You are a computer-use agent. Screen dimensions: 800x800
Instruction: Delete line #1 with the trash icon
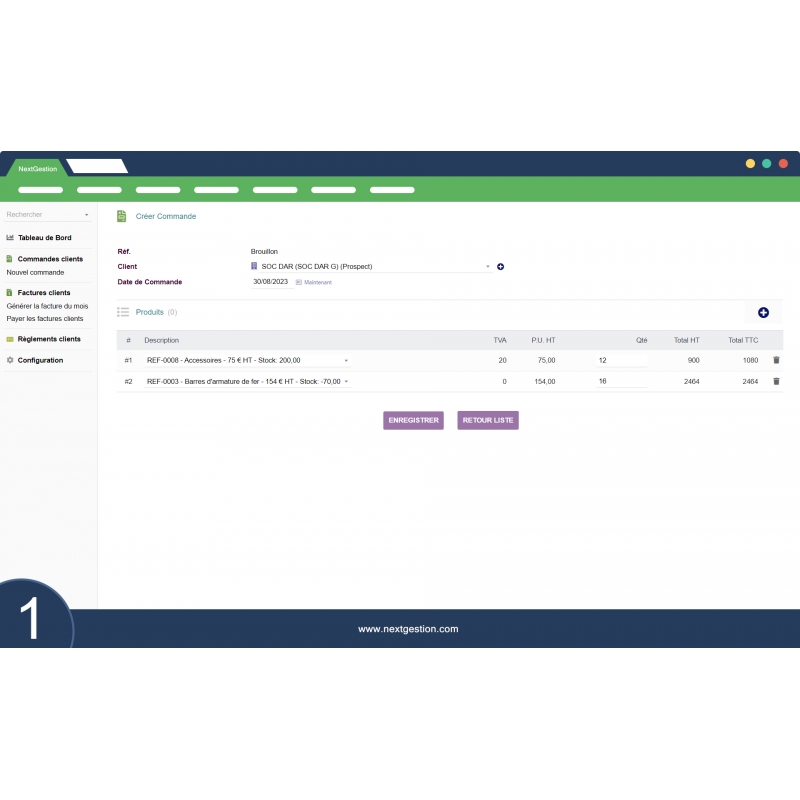coord(775,360)
